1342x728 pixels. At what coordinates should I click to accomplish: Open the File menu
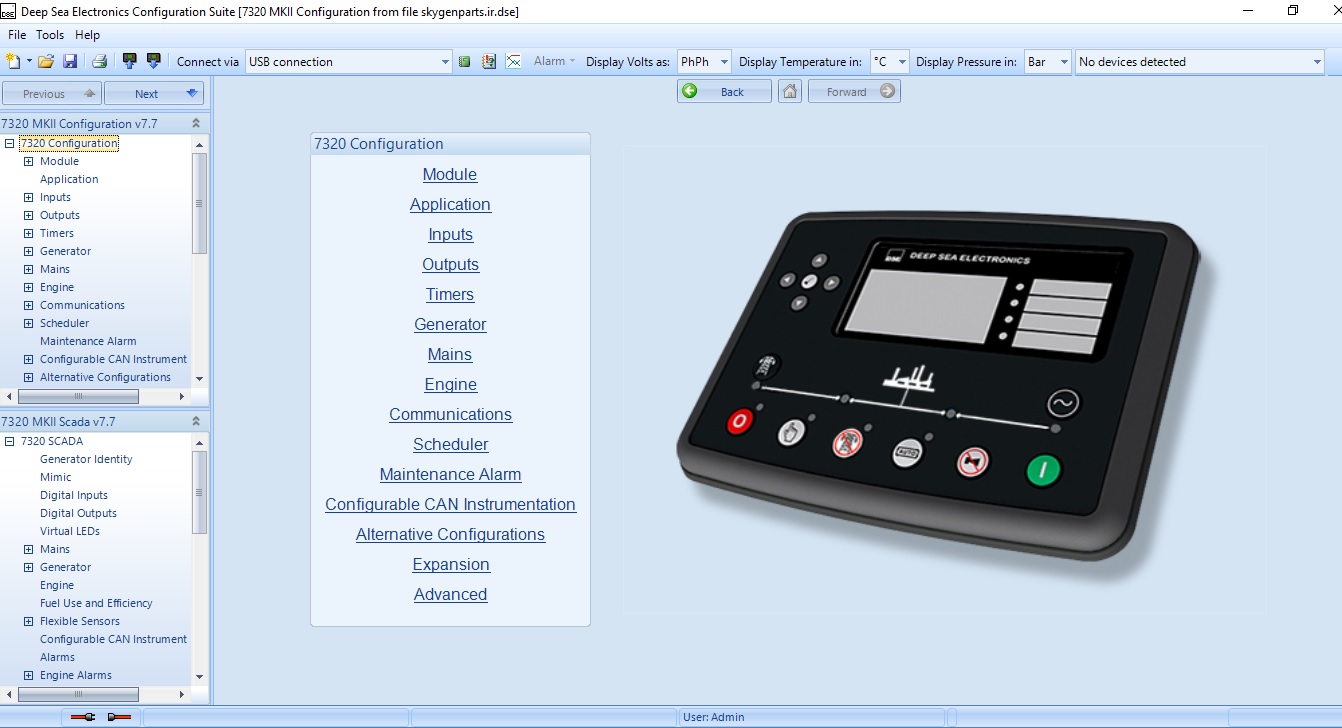pyautogui.click(x=17, y=35)
